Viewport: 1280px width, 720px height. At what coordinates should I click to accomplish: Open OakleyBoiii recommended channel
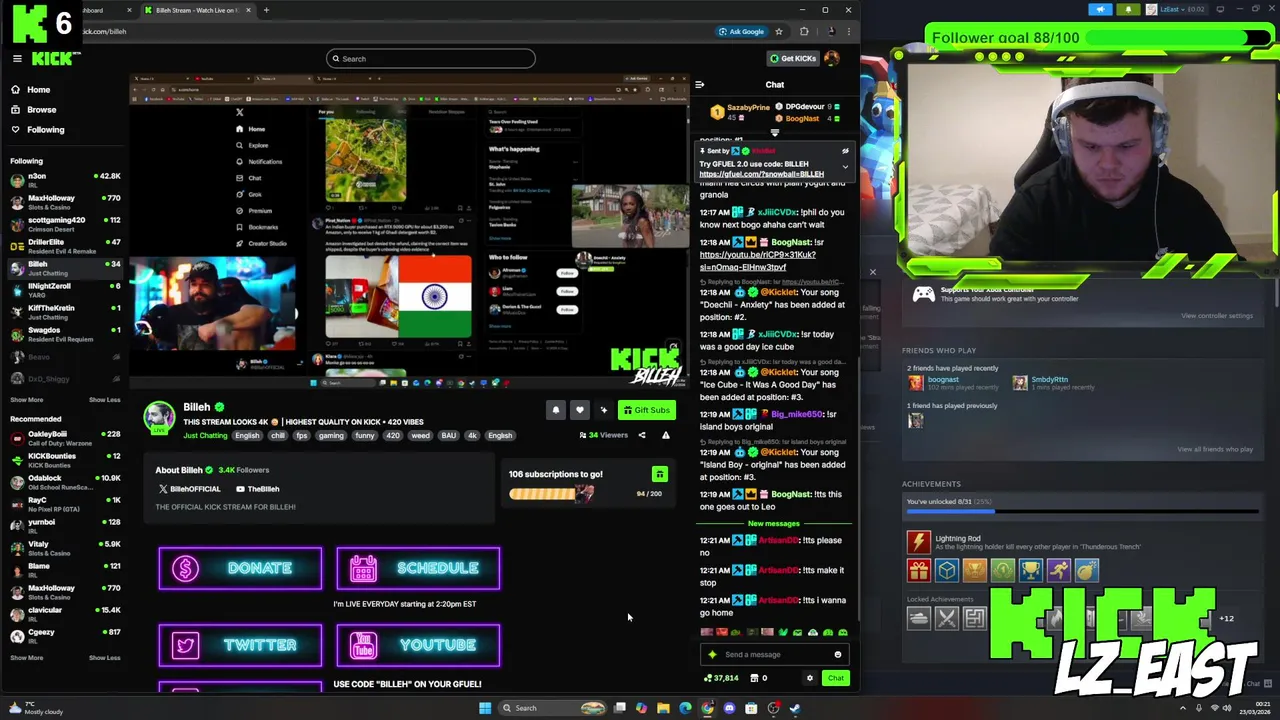65,438
